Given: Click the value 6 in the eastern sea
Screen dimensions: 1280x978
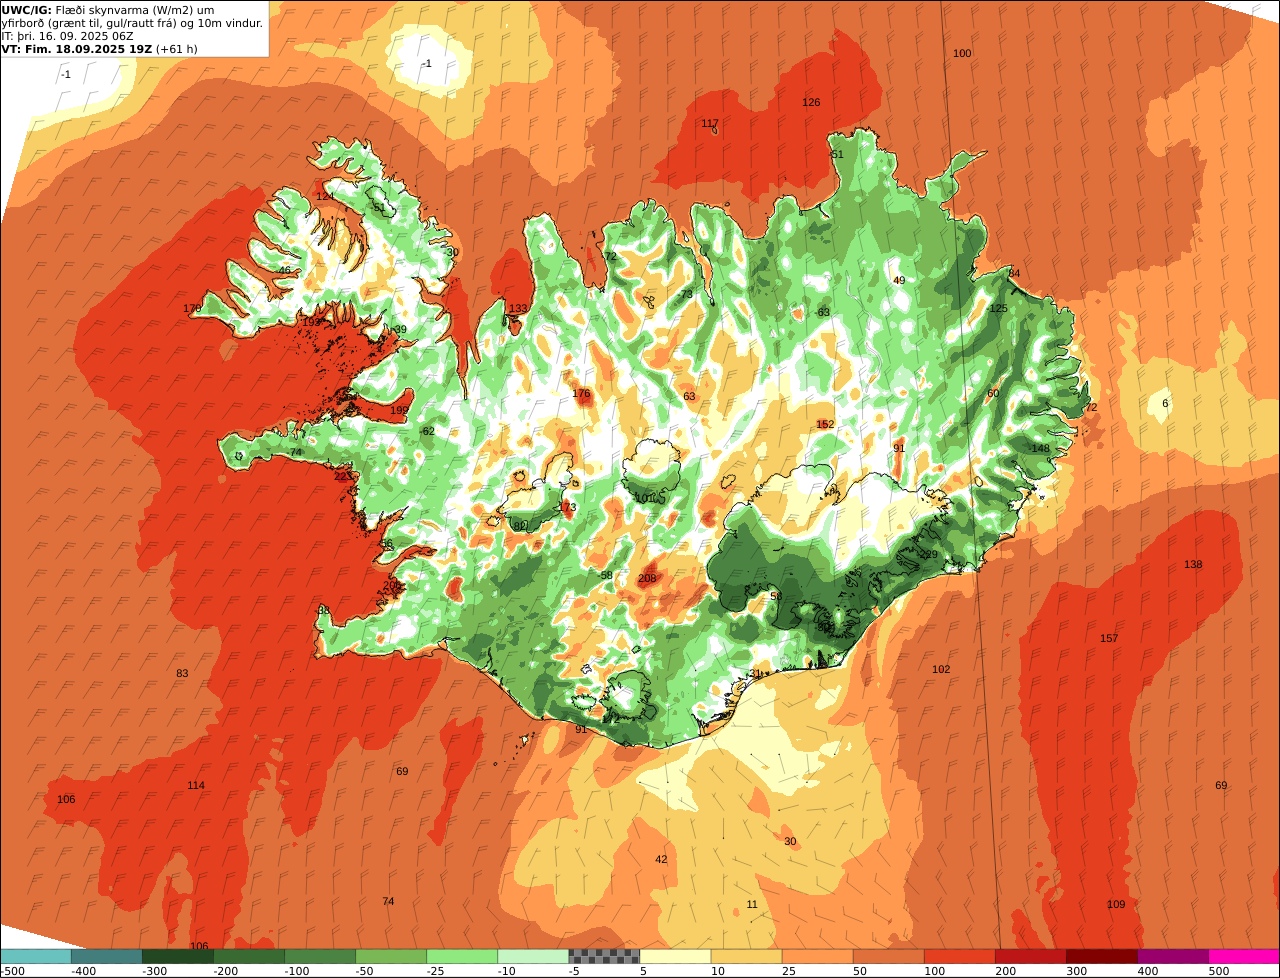Looking at the screenshot, I should pos(1165,404).
